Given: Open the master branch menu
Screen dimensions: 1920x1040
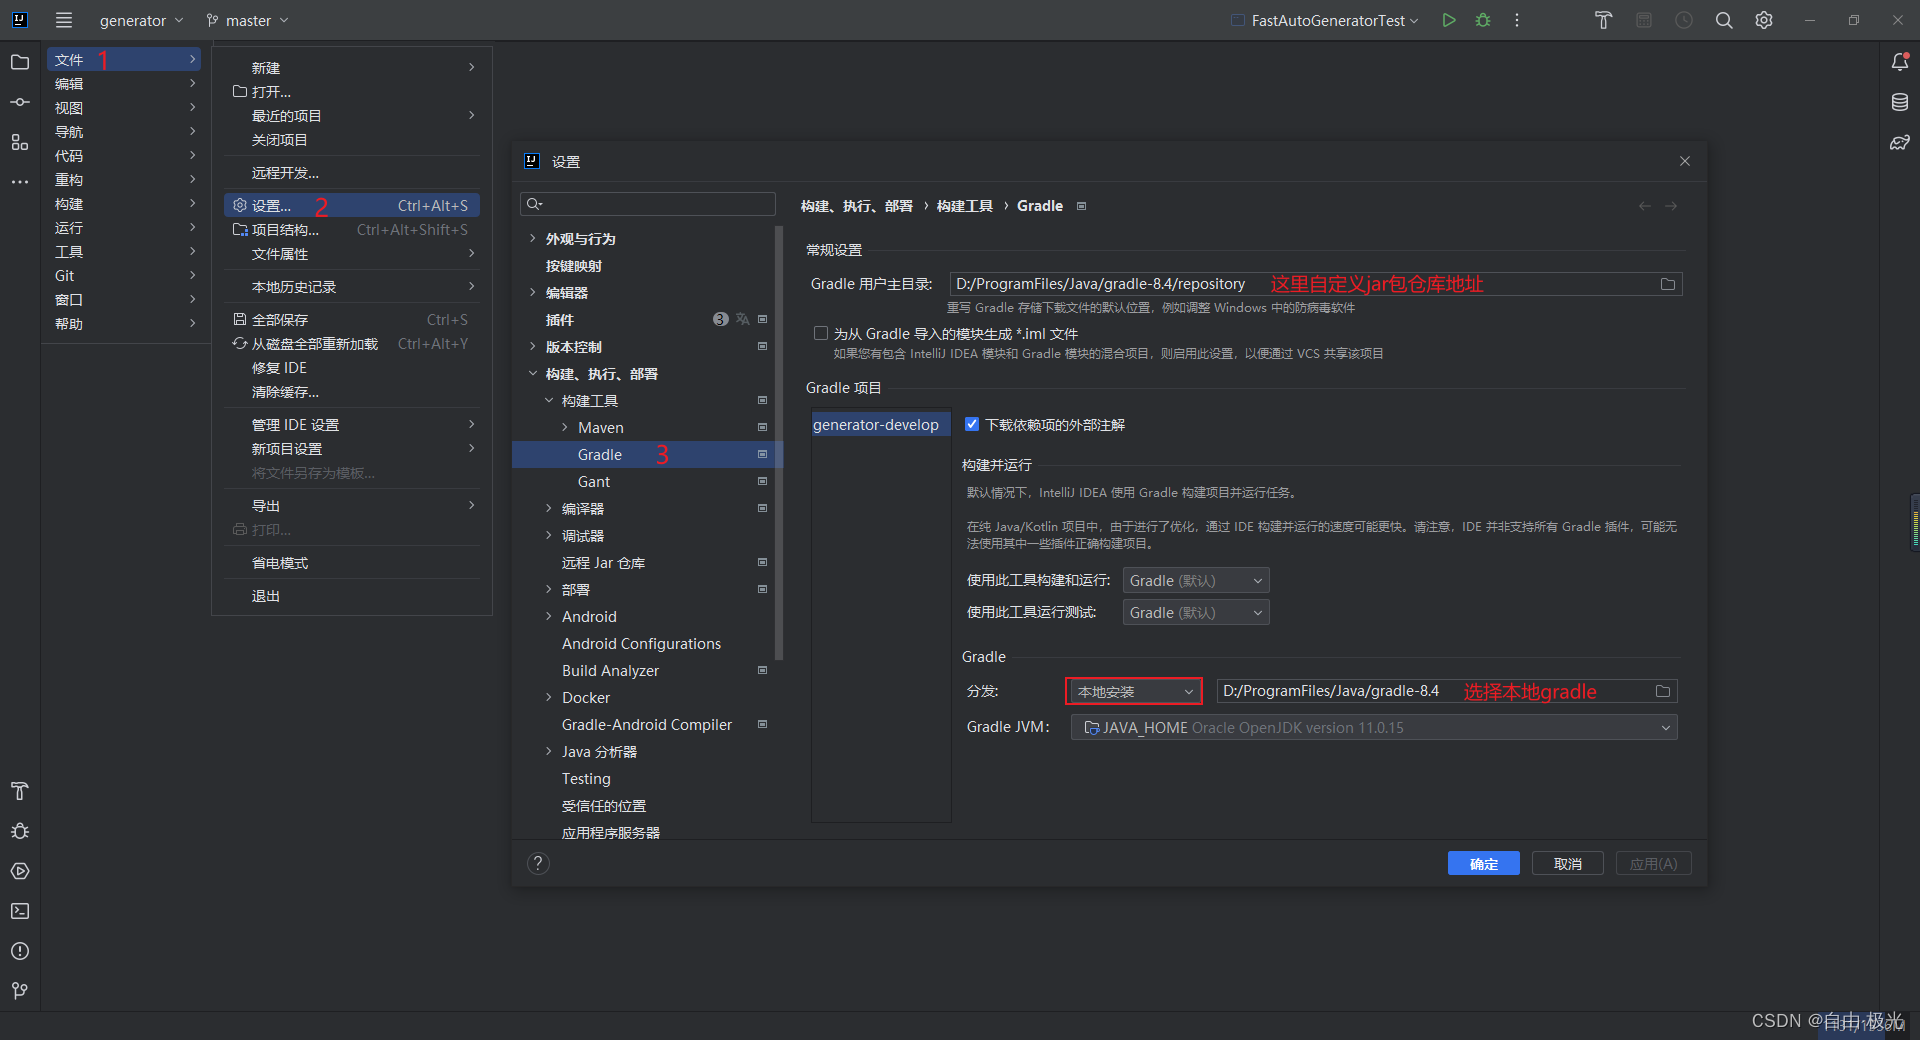Looking at the screenshot, I should coord(245,20).
